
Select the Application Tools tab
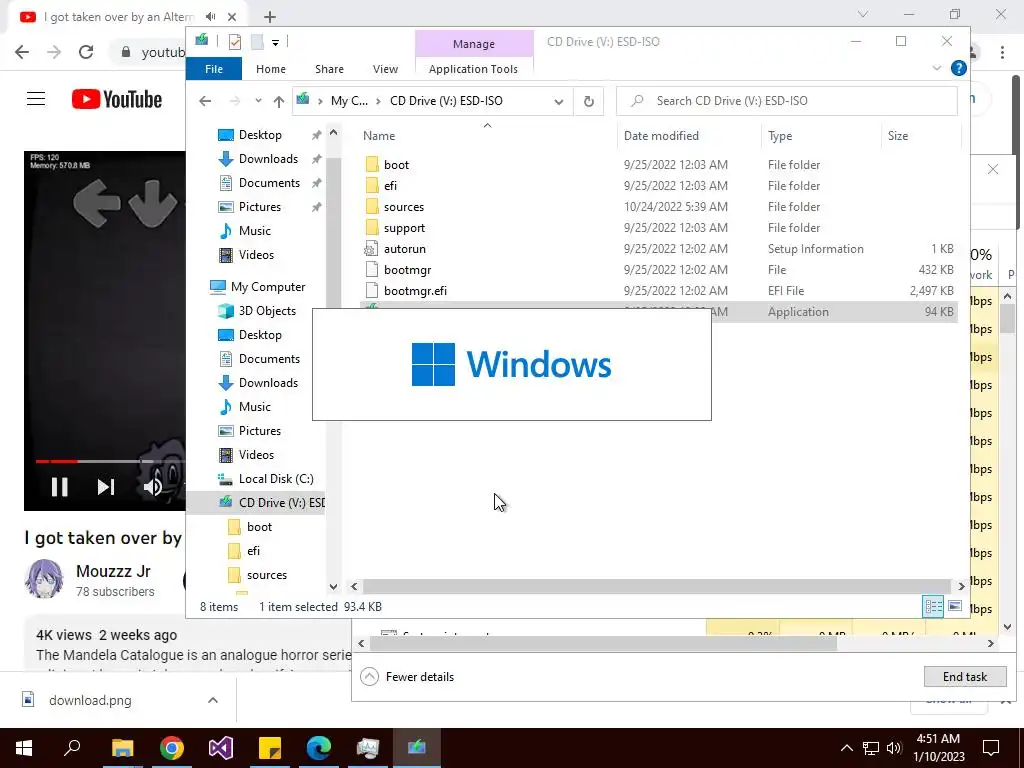[x=473, y=69]
